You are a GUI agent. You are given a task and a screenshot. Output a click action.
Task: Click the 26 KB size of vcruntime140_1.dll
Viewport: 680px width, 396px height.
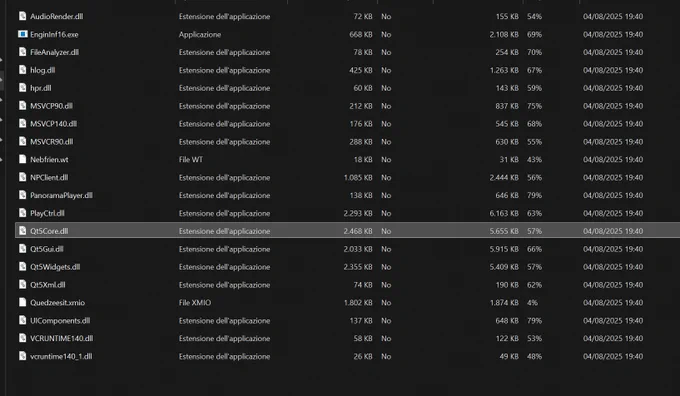[x=363, y=357]
